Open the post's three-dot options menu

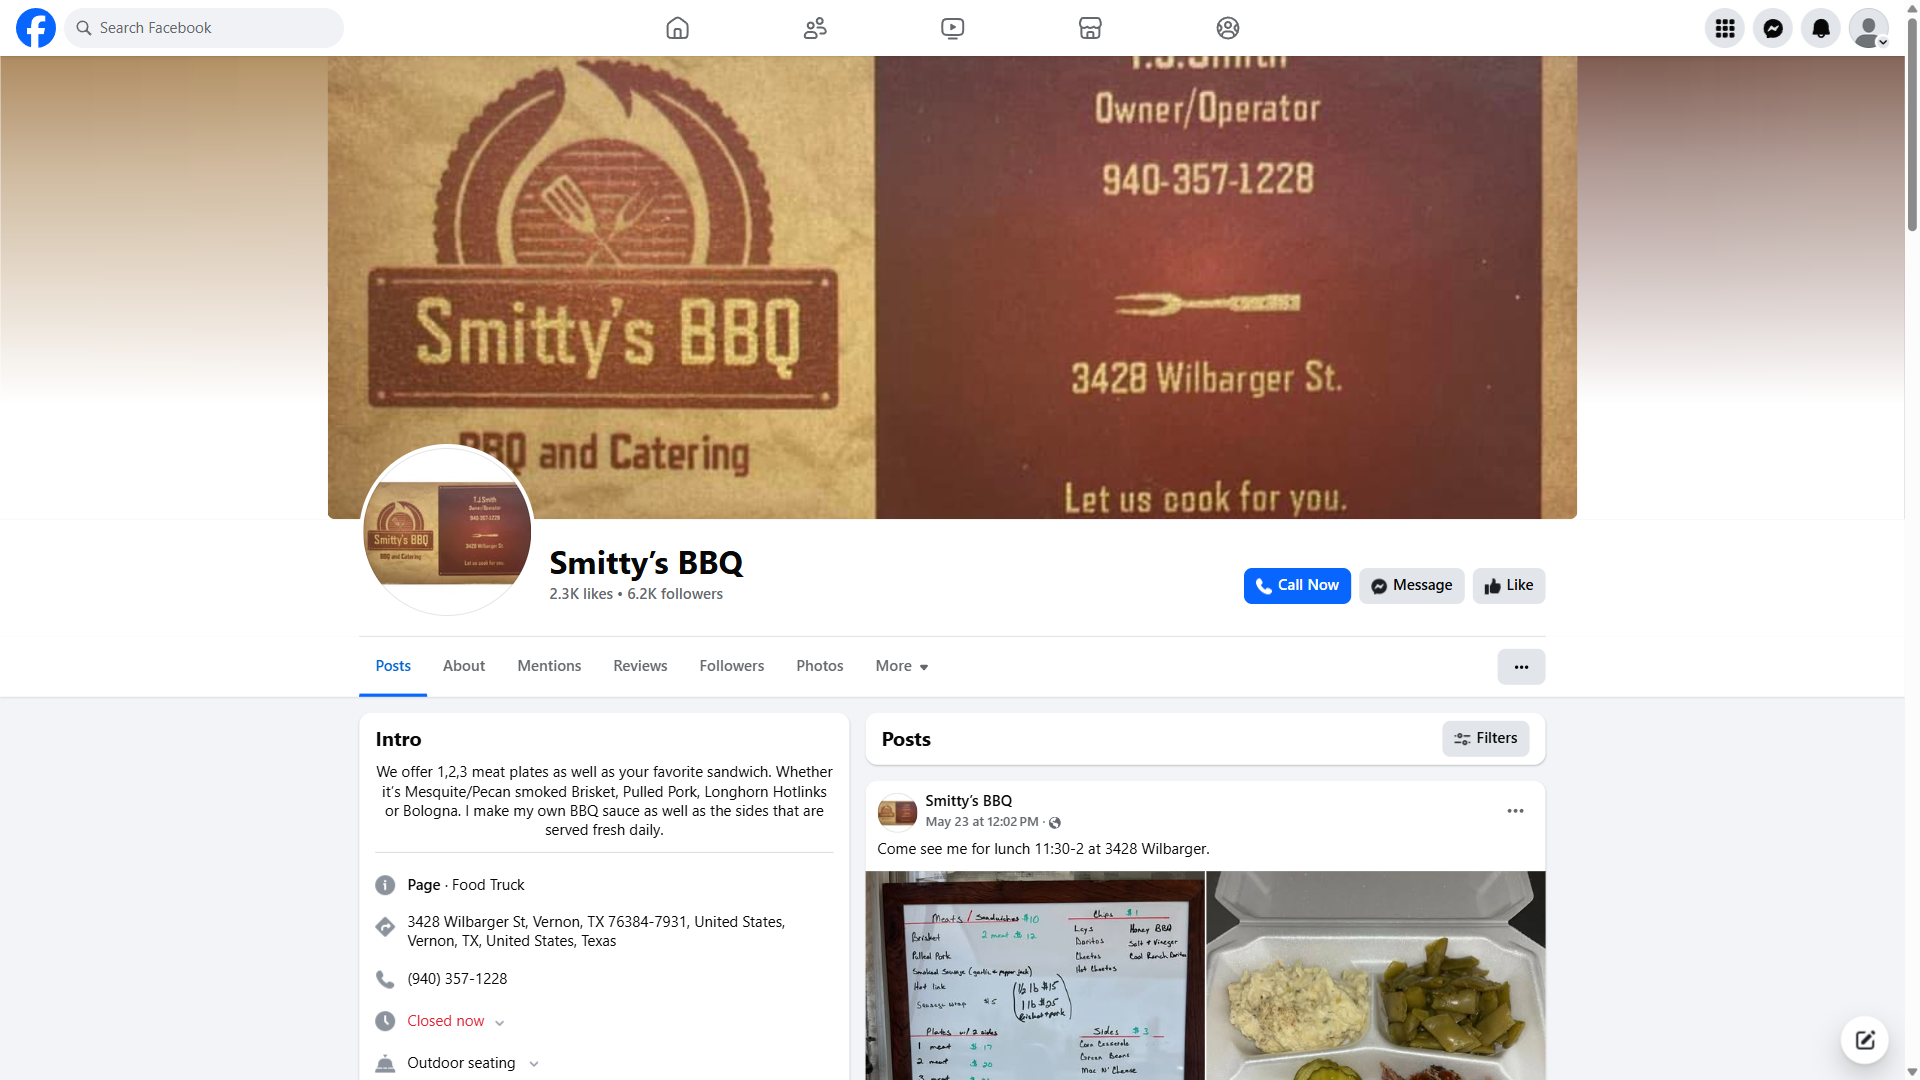[x=1515, y=811]
